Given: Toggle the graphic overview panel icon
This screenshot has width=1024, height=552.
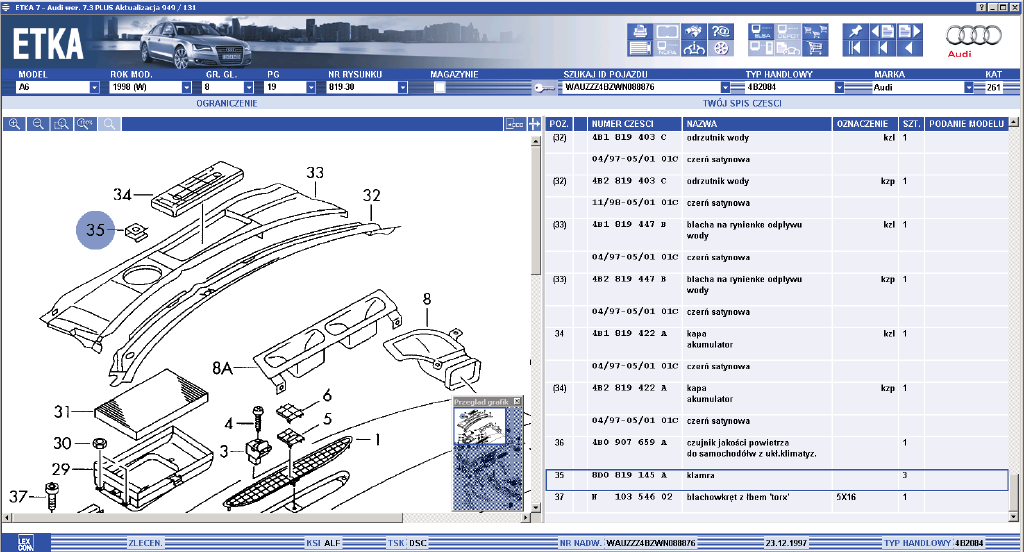Looking at the screenshot, I should coord(515,124).
